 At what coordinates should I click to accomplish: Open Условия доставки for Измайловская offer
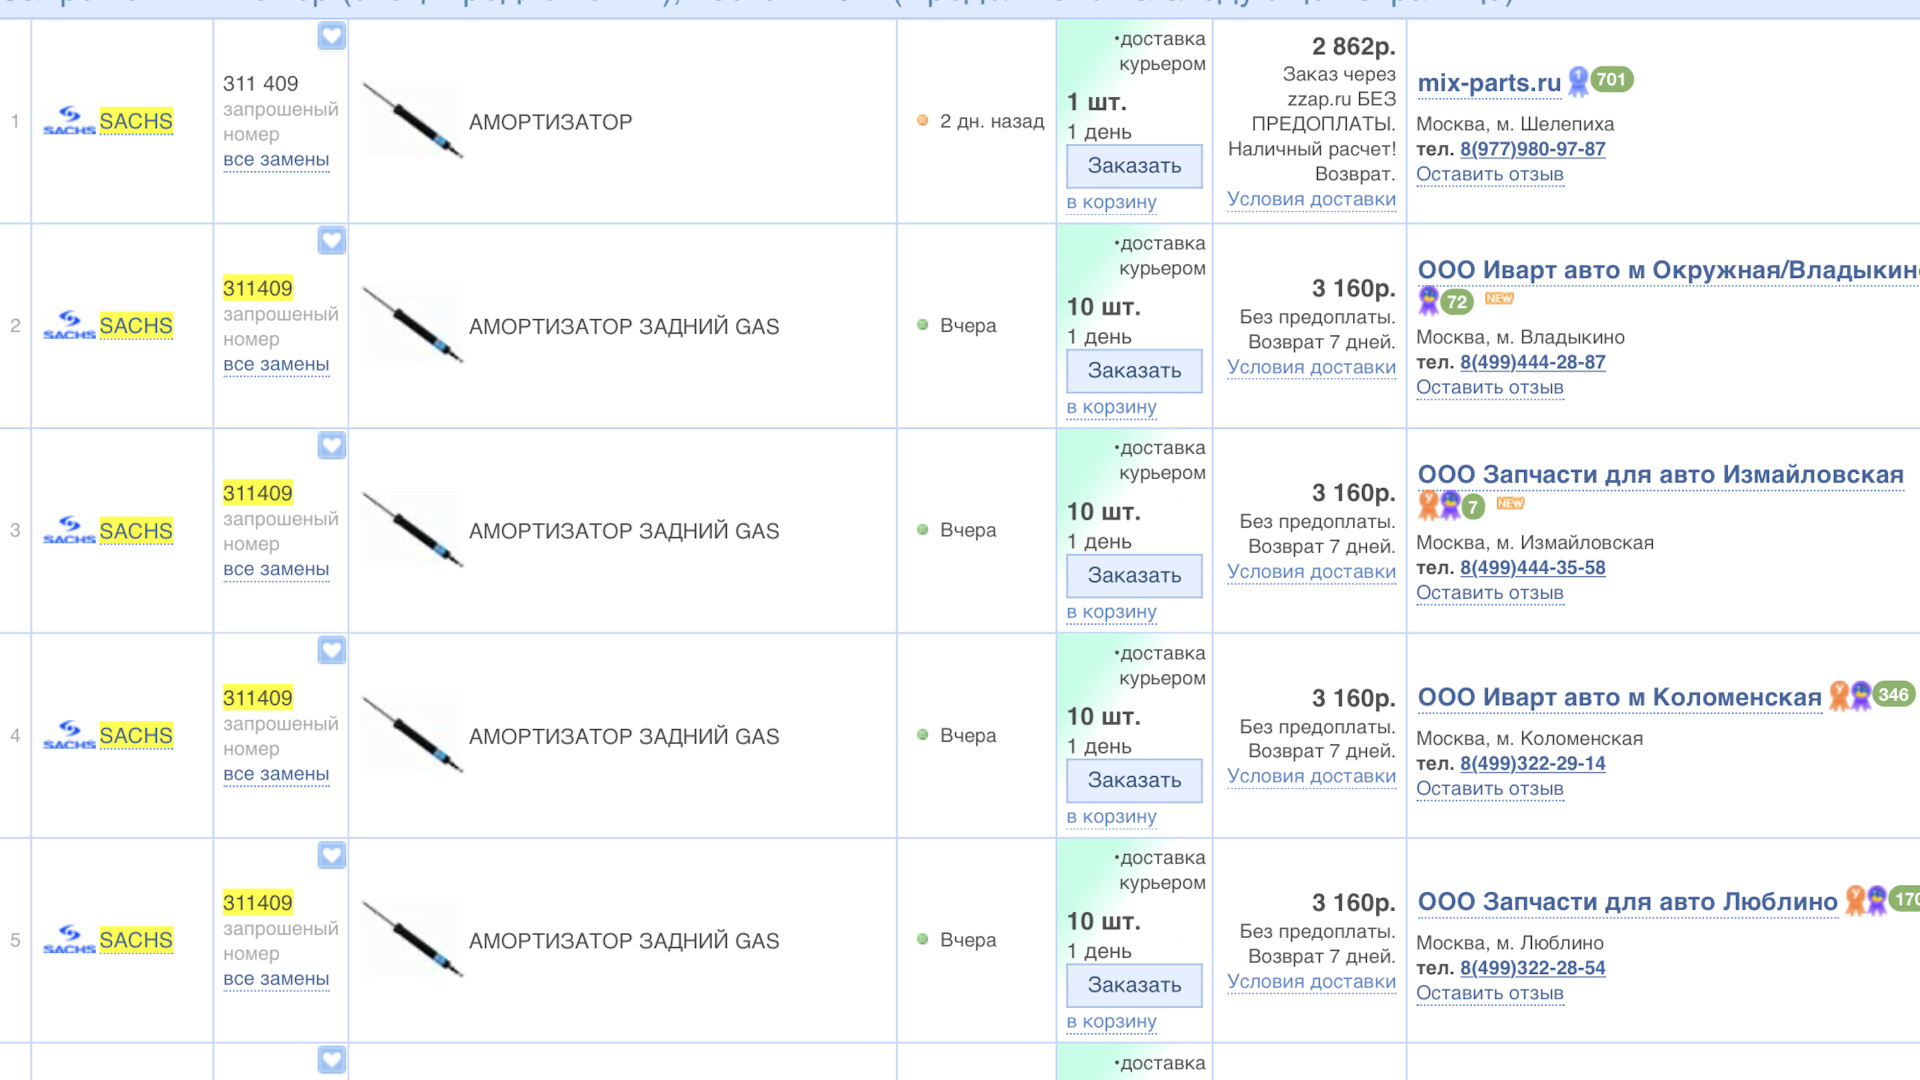pyautogui.click(x=1311, y=572)
